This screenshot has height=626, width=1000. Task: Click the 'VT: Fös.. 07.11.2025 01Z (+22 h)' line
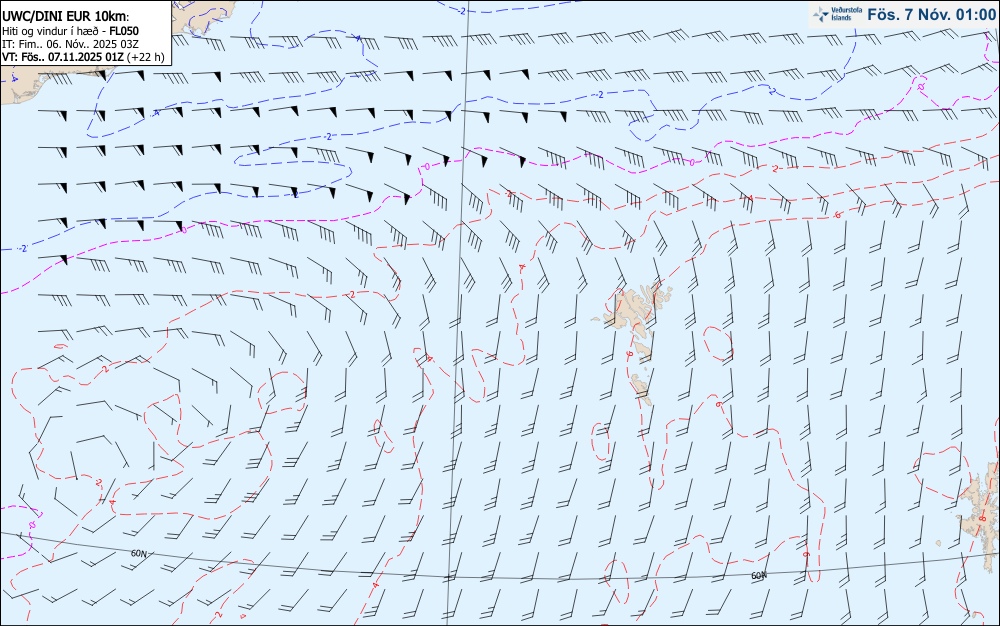pos(83,57)
